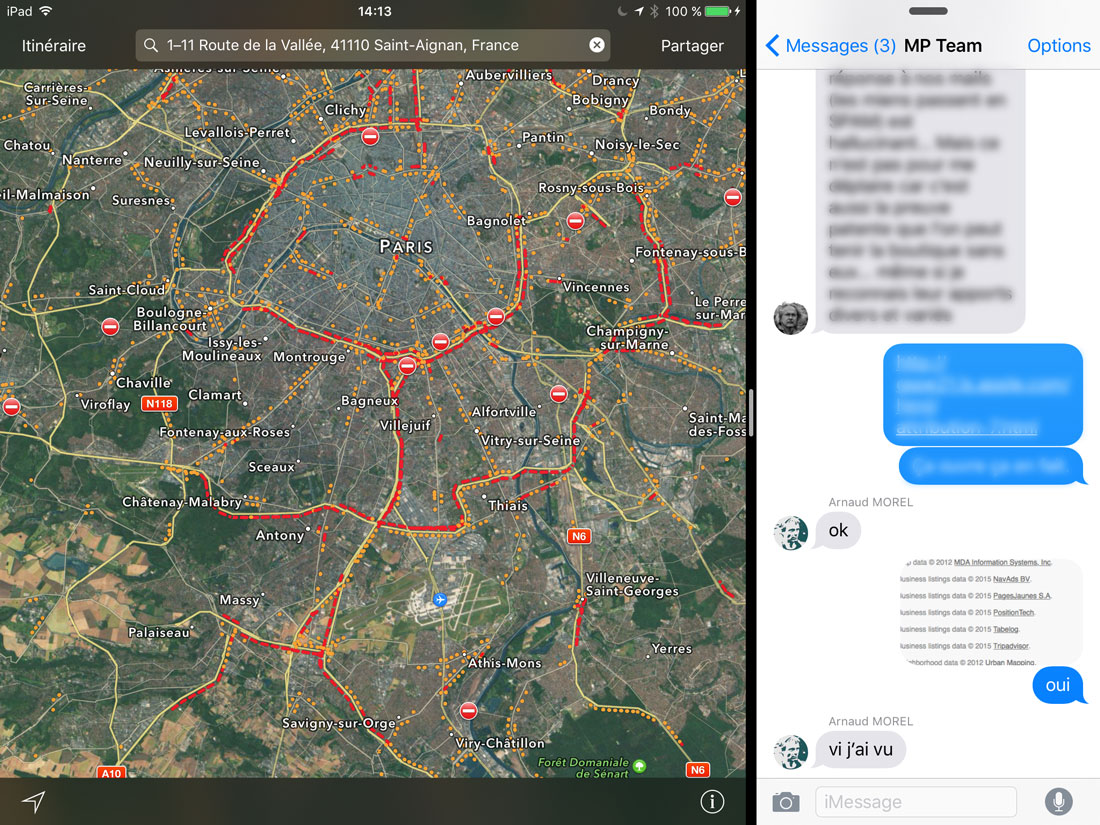
Task: Tap the blurred link in blue bubble
Action: pos(982,394)
